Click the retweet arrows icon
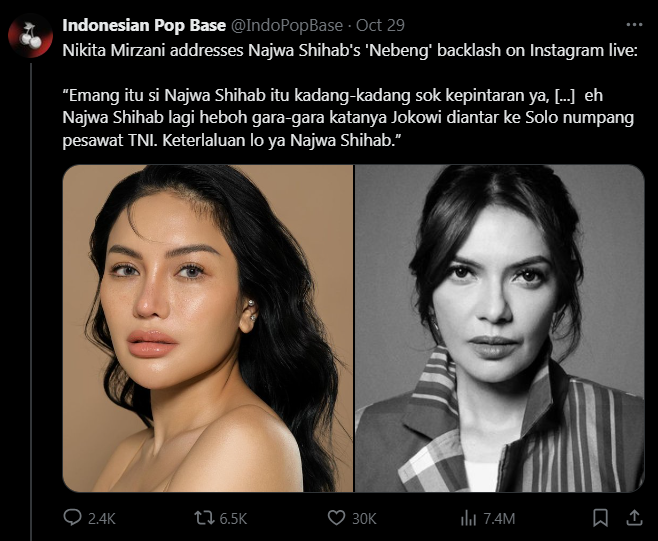 pos(204,518)
